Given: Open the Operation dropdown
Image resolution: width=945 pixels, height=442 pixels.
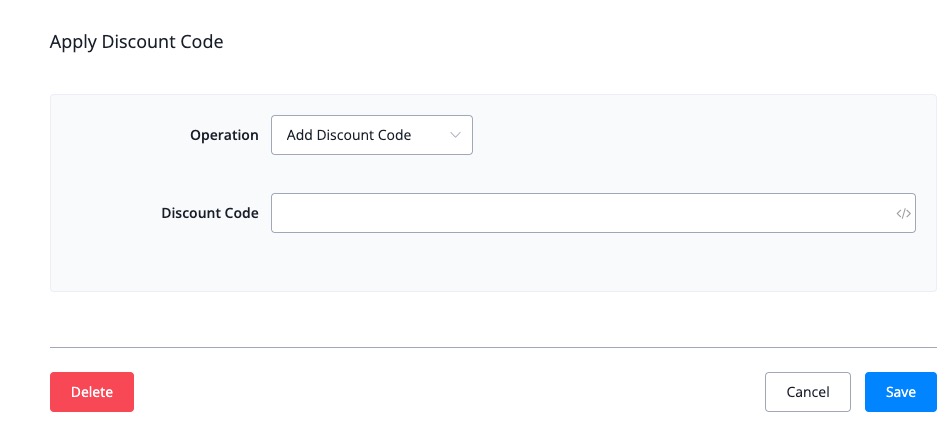Looking at the screenshot, I should [371, 135].
